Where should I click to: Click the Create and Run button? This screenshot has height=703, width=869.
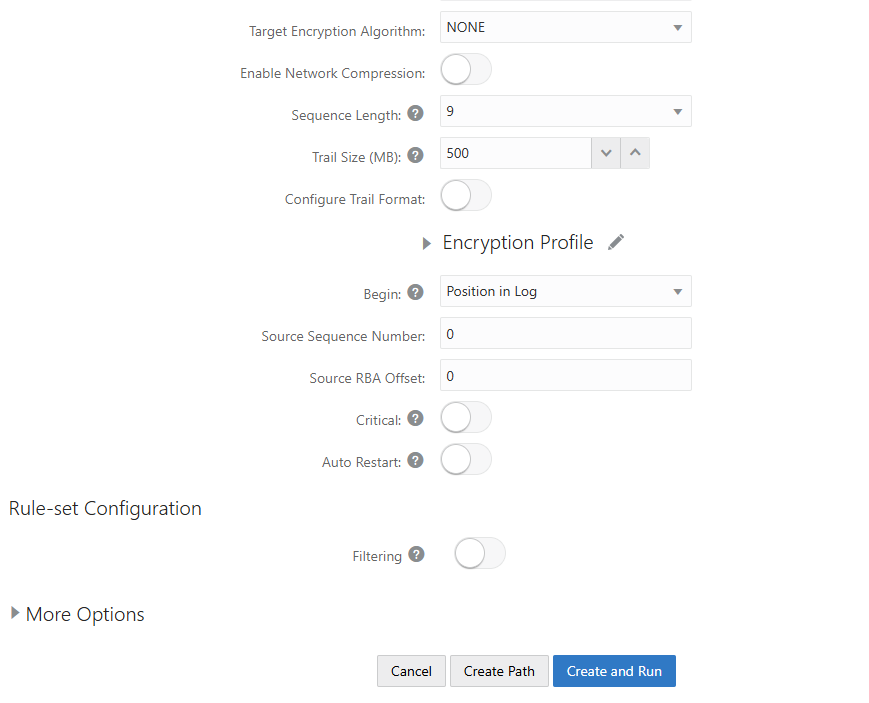point(614,671)
